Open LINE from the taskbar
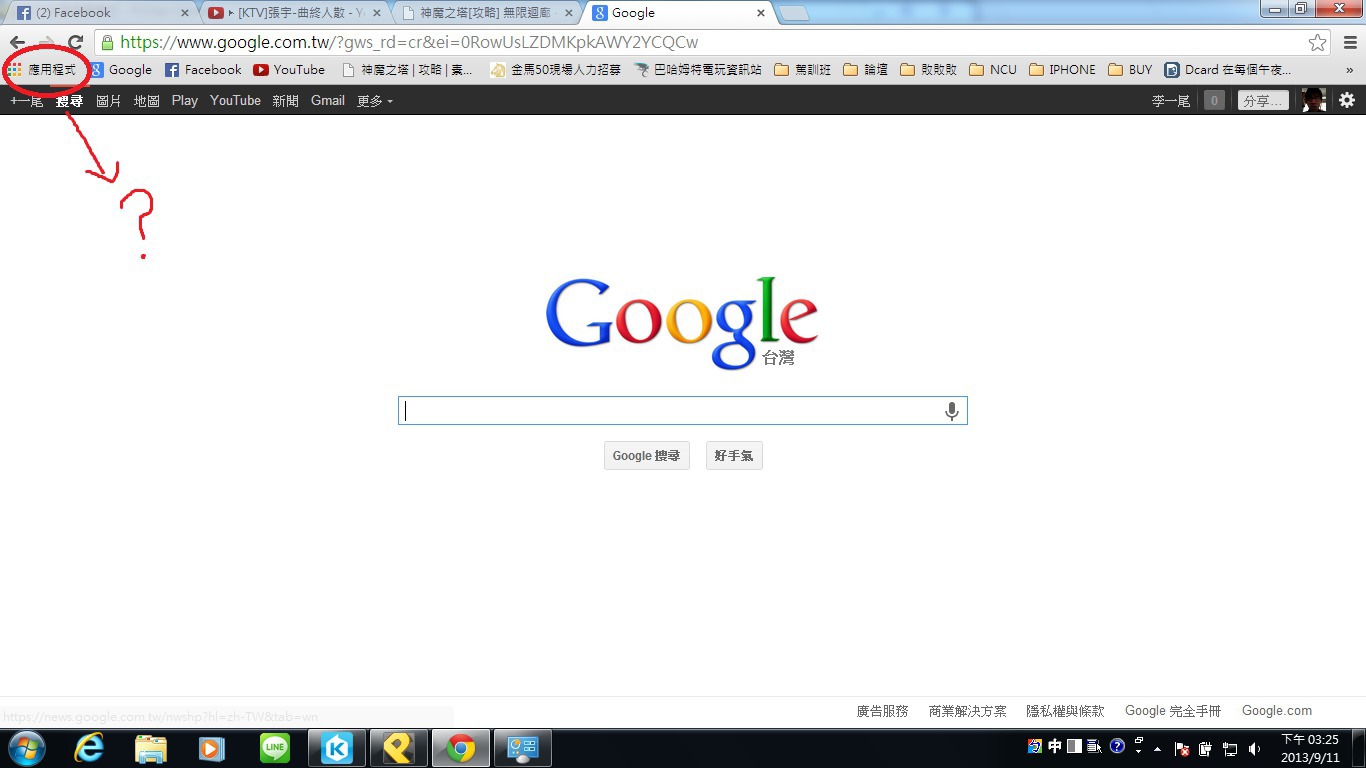Image resolution: width=1366 pixels, height=768 pixels. click(275, 748)
